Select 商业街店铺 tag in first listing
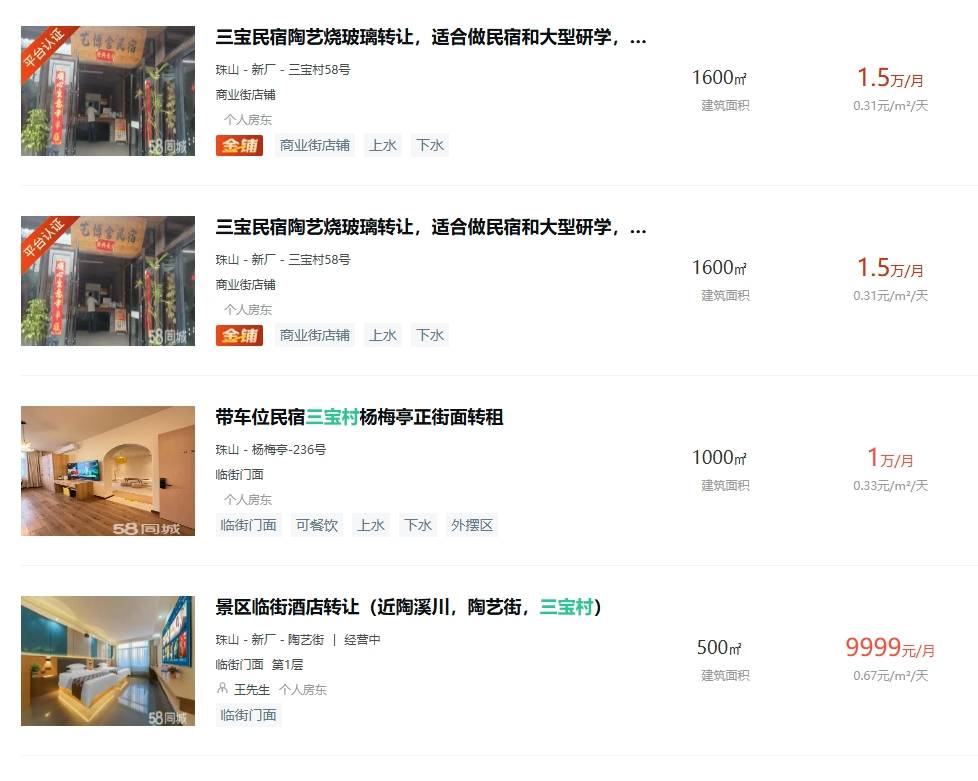The width and height of the screenshot is (978, 781). 315,145
